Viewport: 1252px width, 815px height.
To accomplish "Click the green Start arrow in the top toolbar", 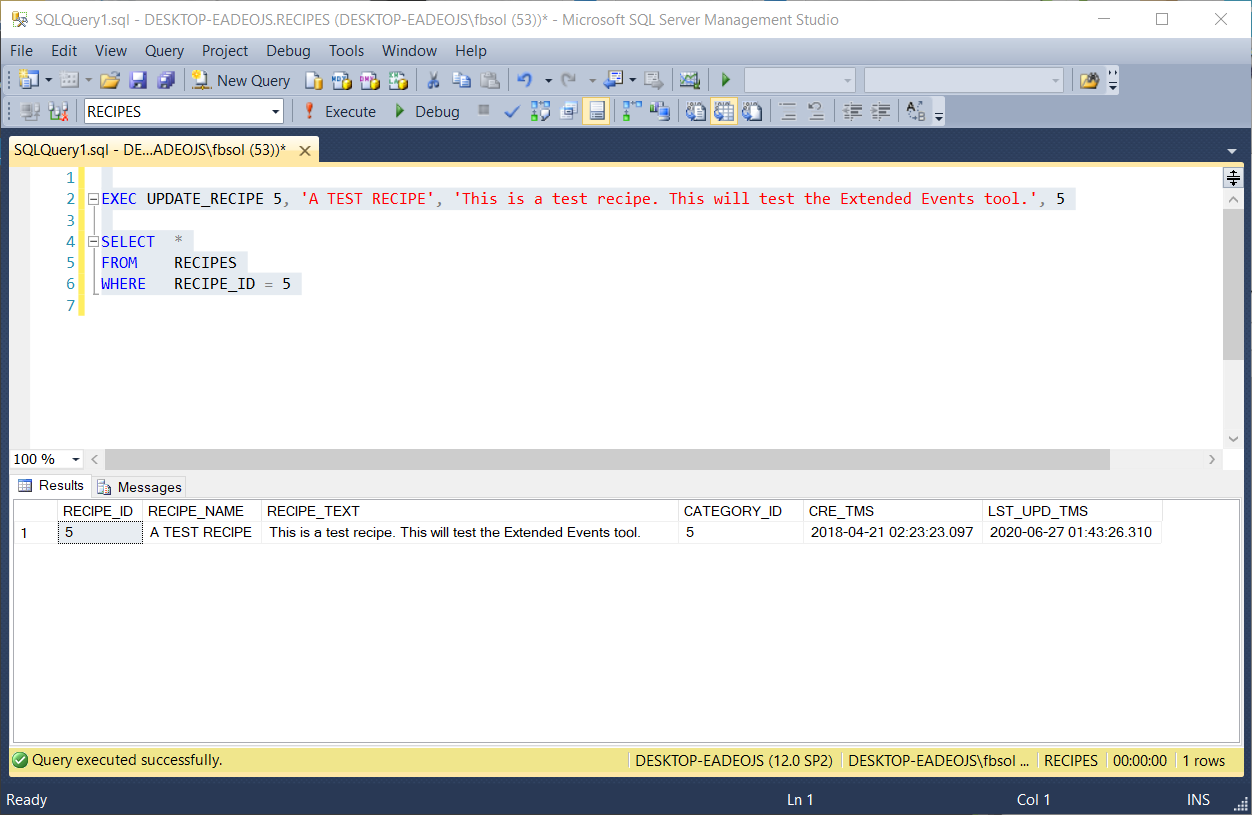I will click(726, 80).
